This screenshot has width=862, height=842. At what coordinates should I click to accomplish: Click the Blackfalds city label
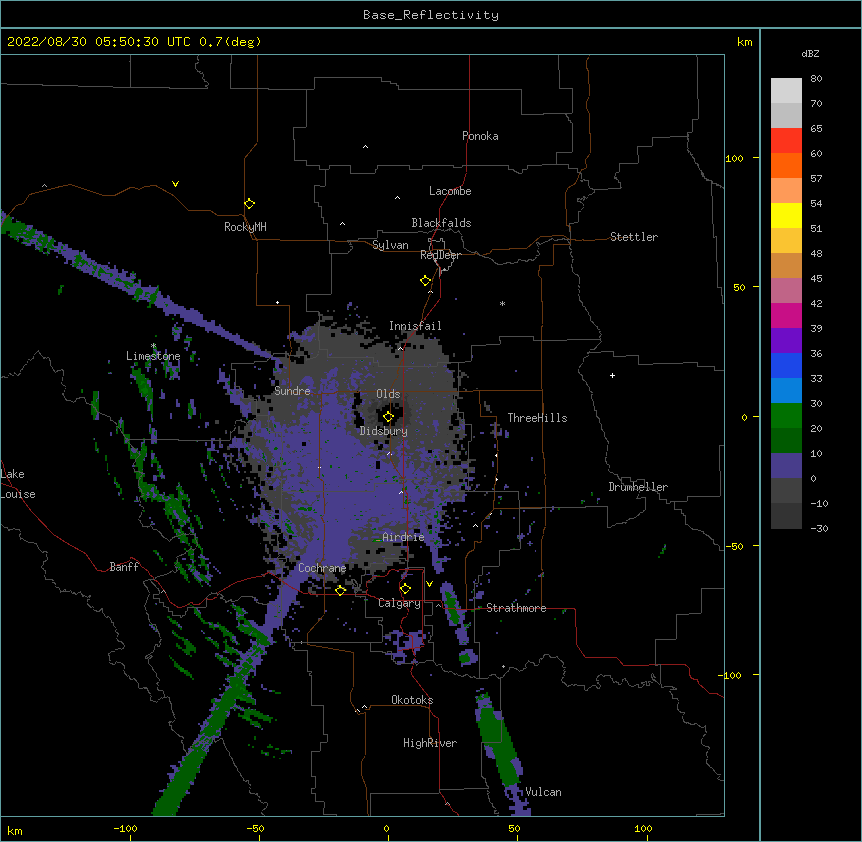(441, 223)
